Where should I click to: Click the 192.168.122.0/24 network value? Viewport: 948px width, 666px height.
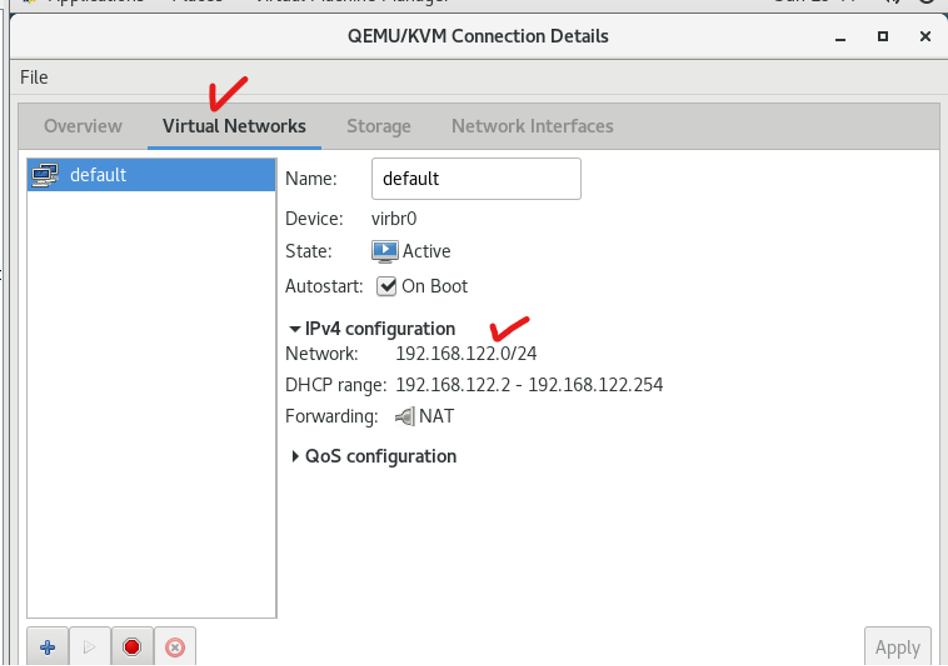[x=466, y=354]
